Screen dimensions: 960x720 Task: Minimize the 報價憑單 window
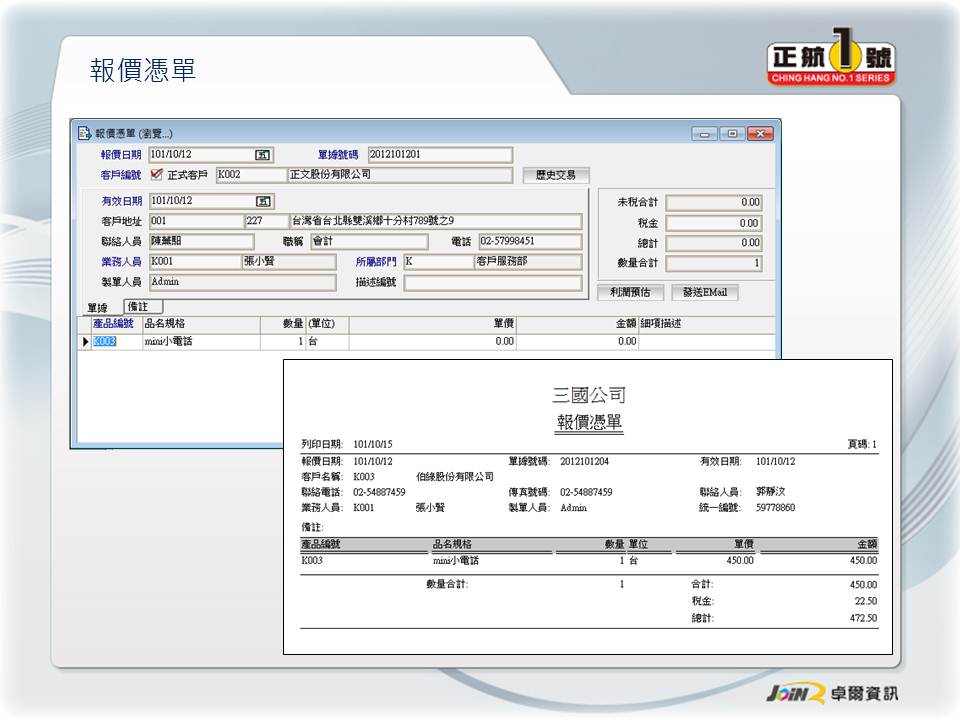tap(705, 133)
